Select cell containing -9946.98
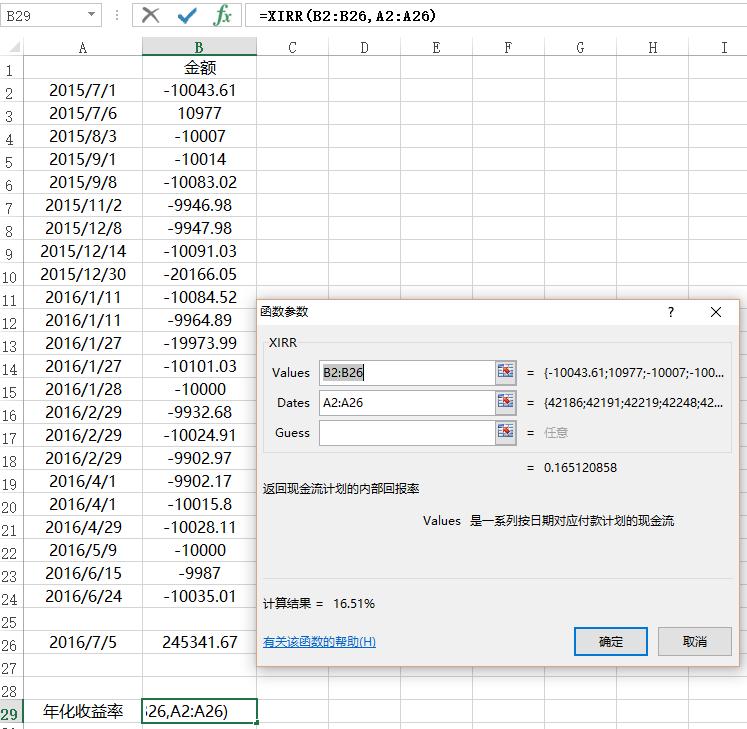This screenshot has height=729, width=747. point(199,205)
